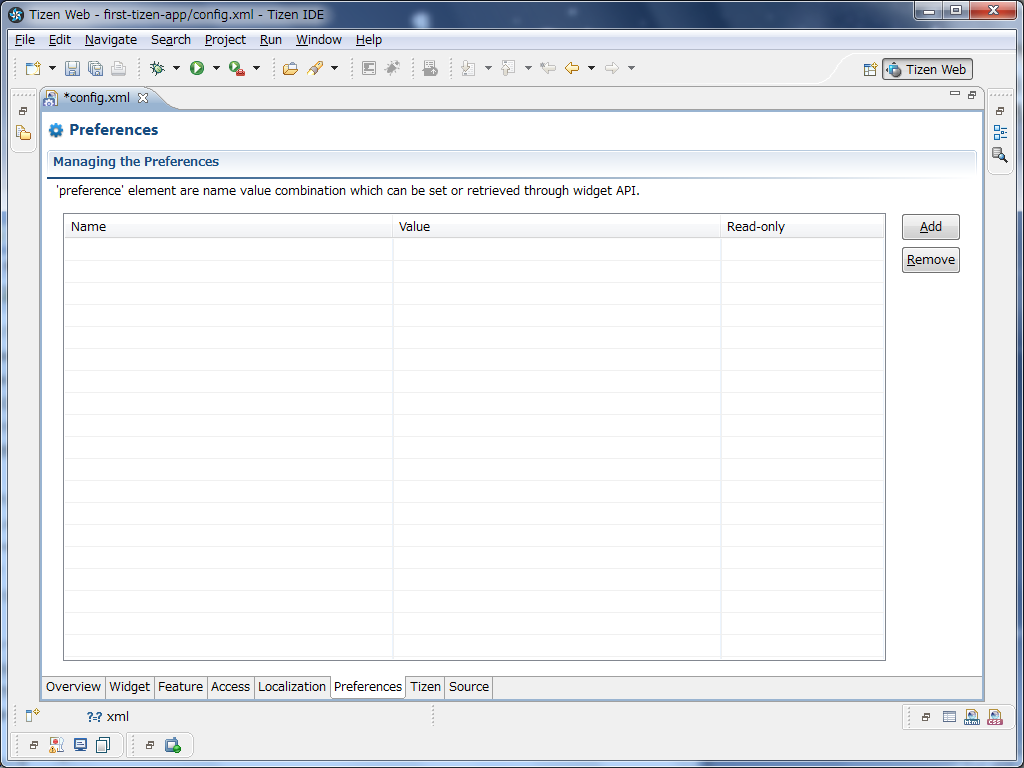Click the New wizard toolbar icon
1024x768 pixels.
[33, 68]
